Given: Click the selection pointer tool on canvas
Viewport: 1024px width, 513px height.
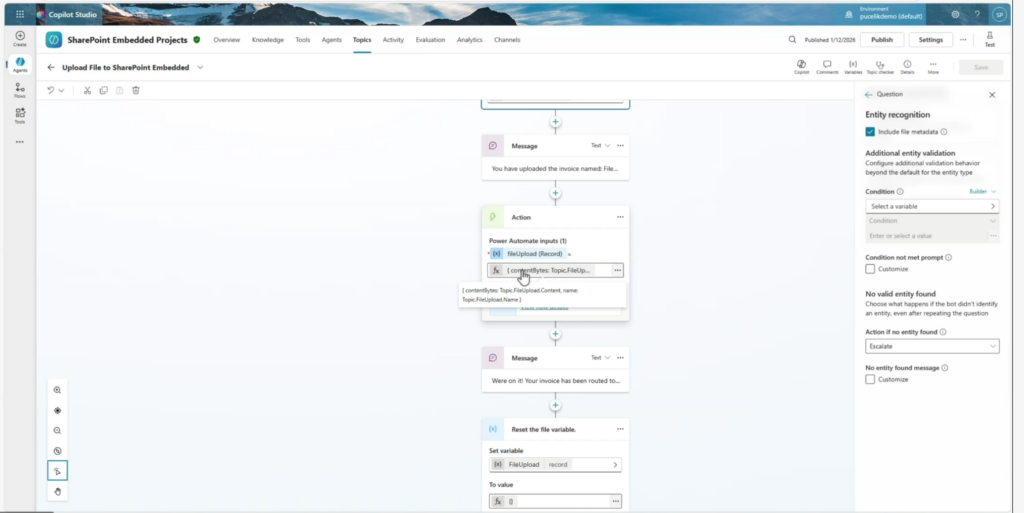Looking at the screenshot, I should click(x=57, y=471).
